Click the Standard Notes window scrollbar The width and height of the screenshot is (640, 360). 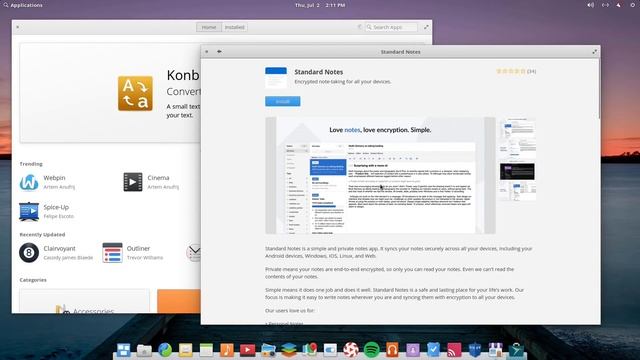tap(599, 90)
